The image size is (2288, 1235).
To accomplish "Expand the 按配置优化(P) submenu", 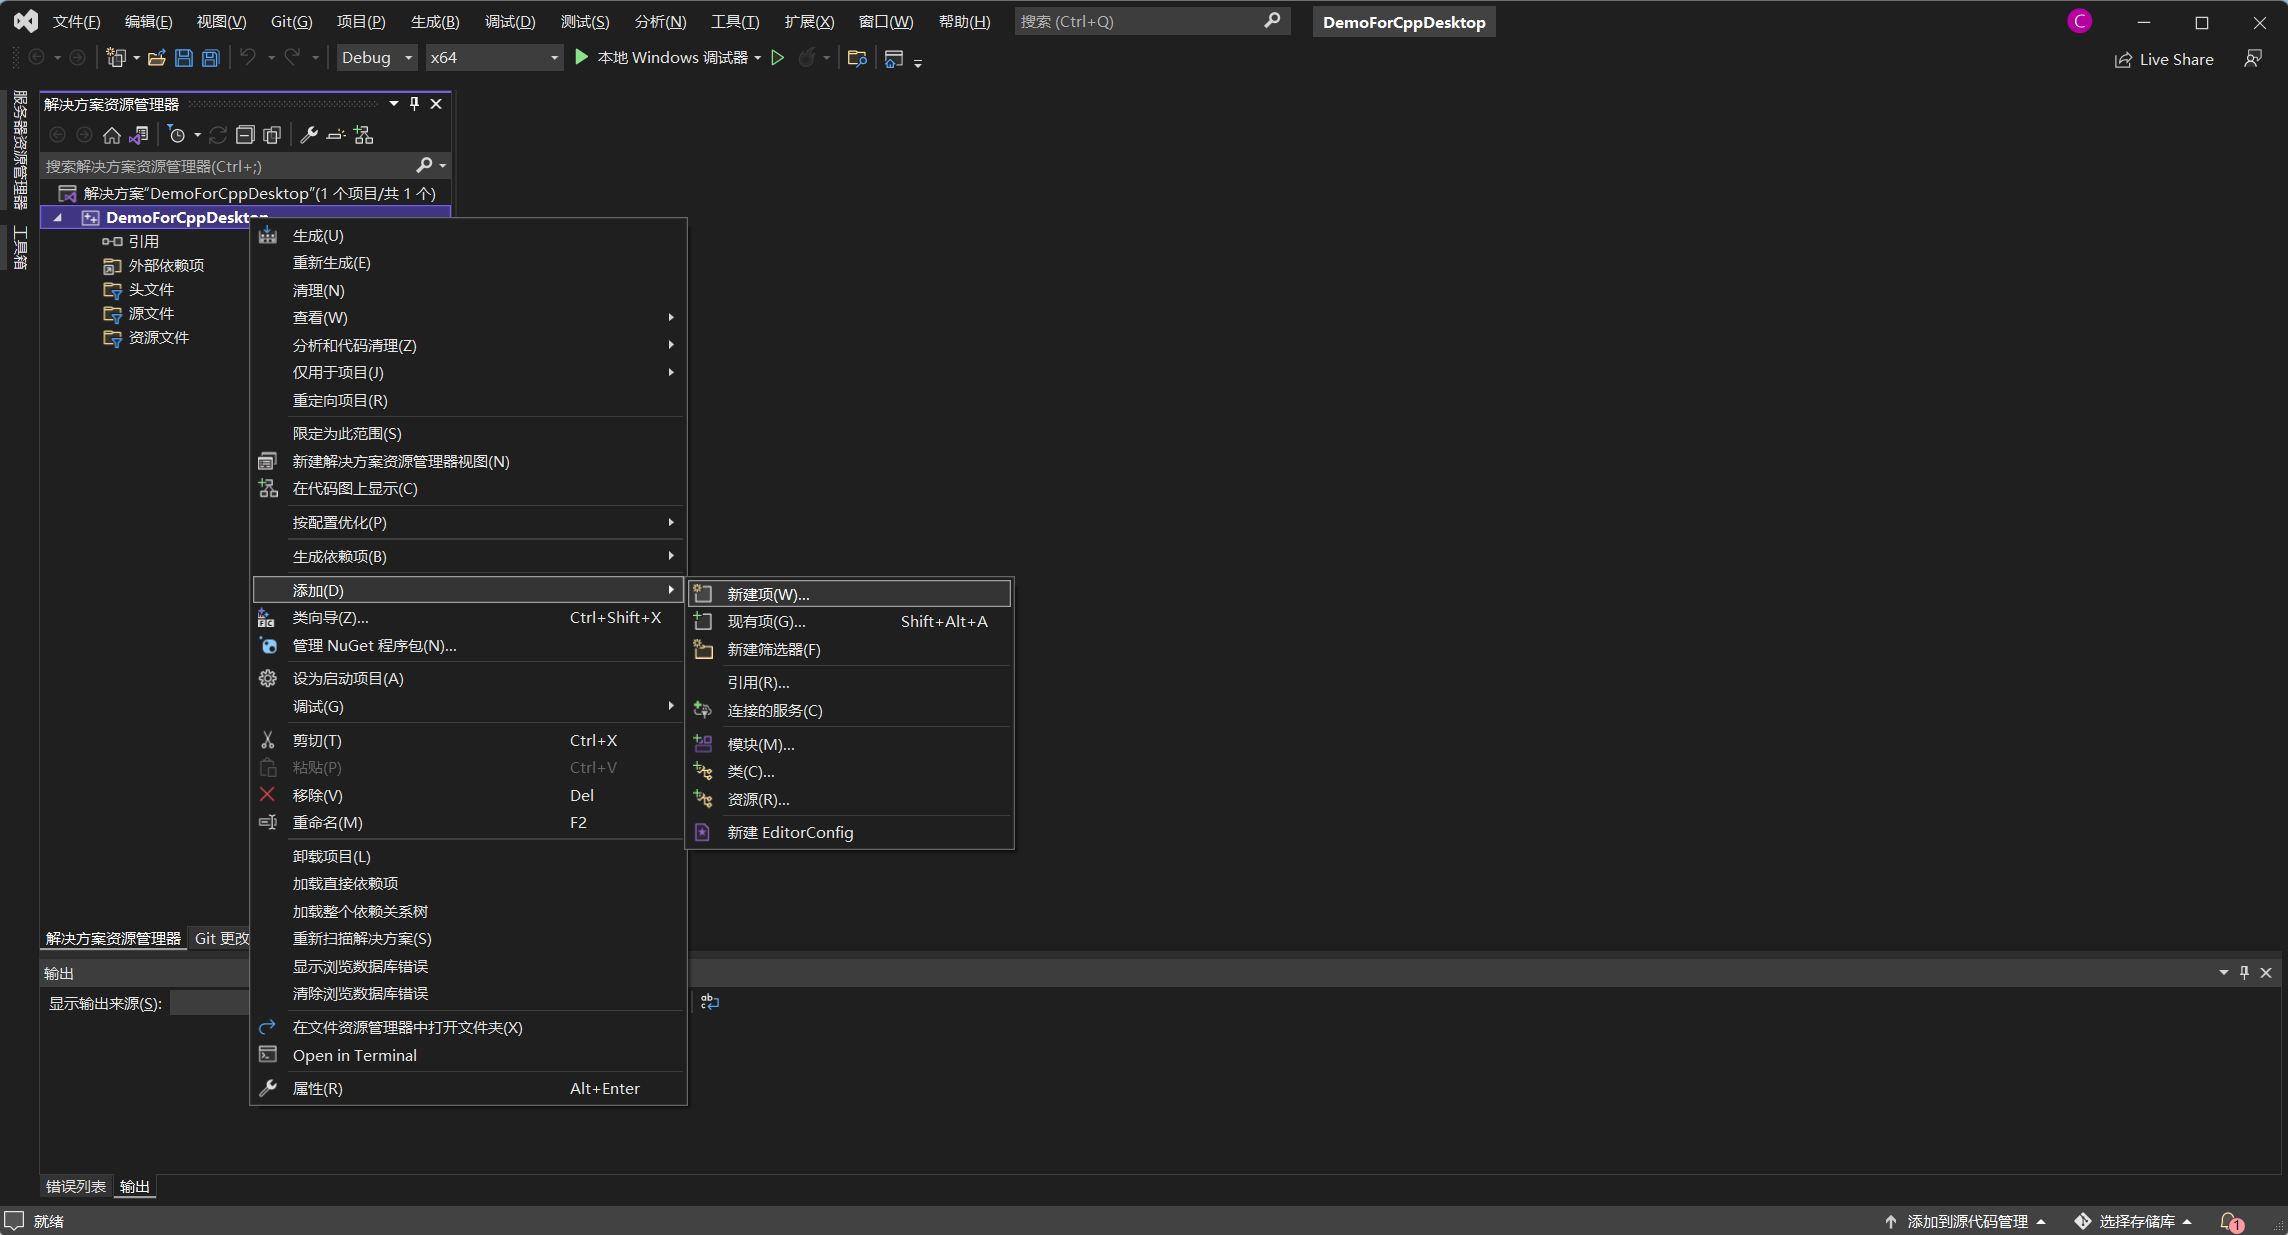I will click(469, 523).
